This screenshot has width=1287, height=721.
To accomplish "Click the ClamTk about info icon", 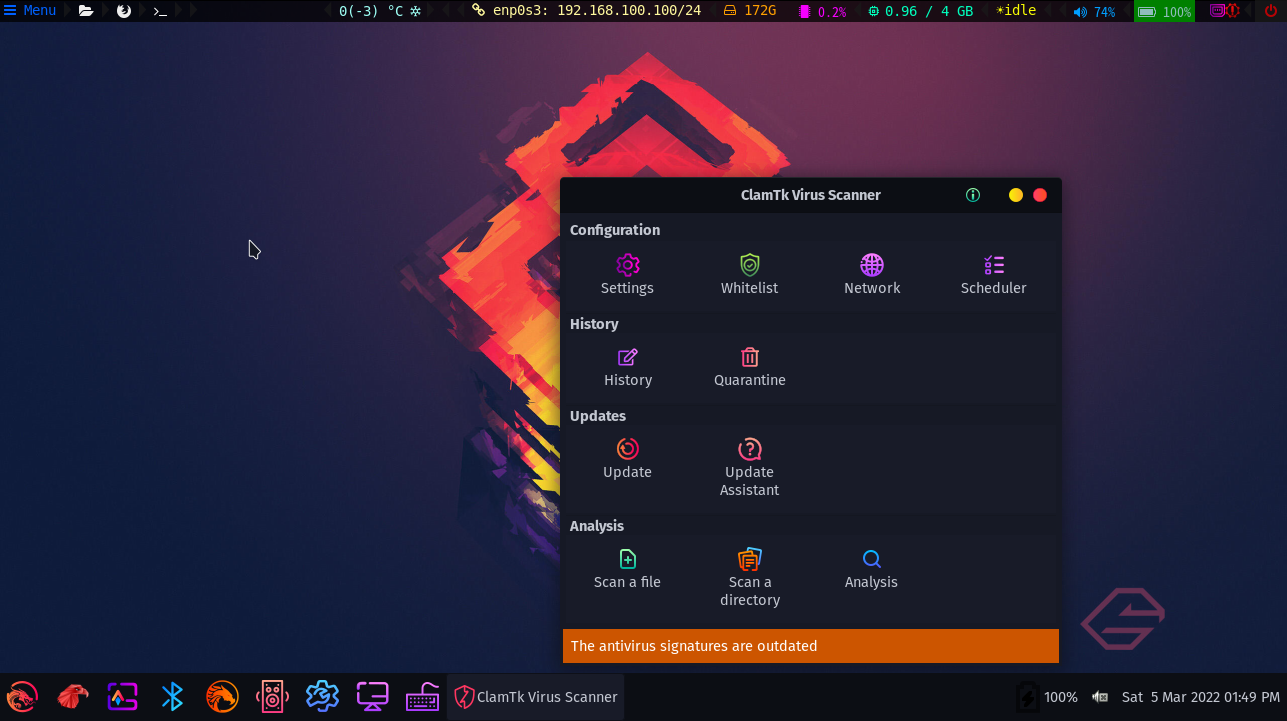I will (973, 195).
